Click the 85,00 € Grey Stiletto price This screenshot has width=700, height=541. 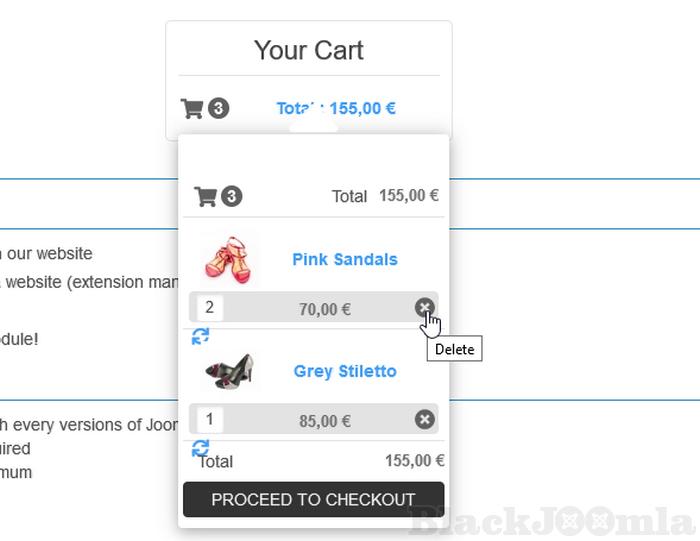[324, 421]
